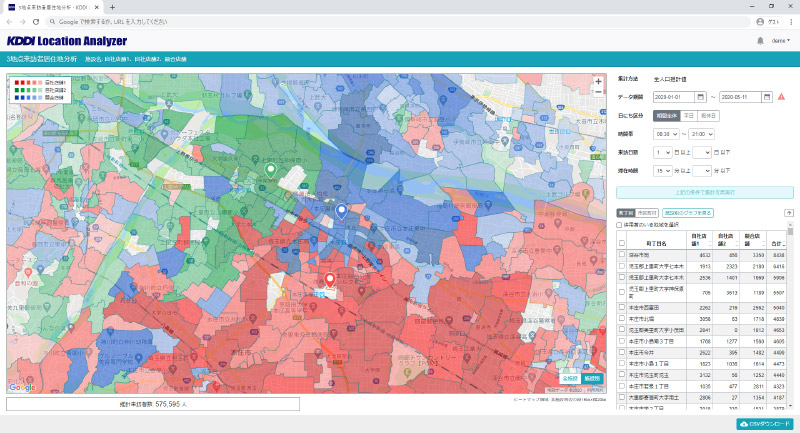Click the end date field 2020-05-11
Screen dimensions: 800x433
click(740, 97)
